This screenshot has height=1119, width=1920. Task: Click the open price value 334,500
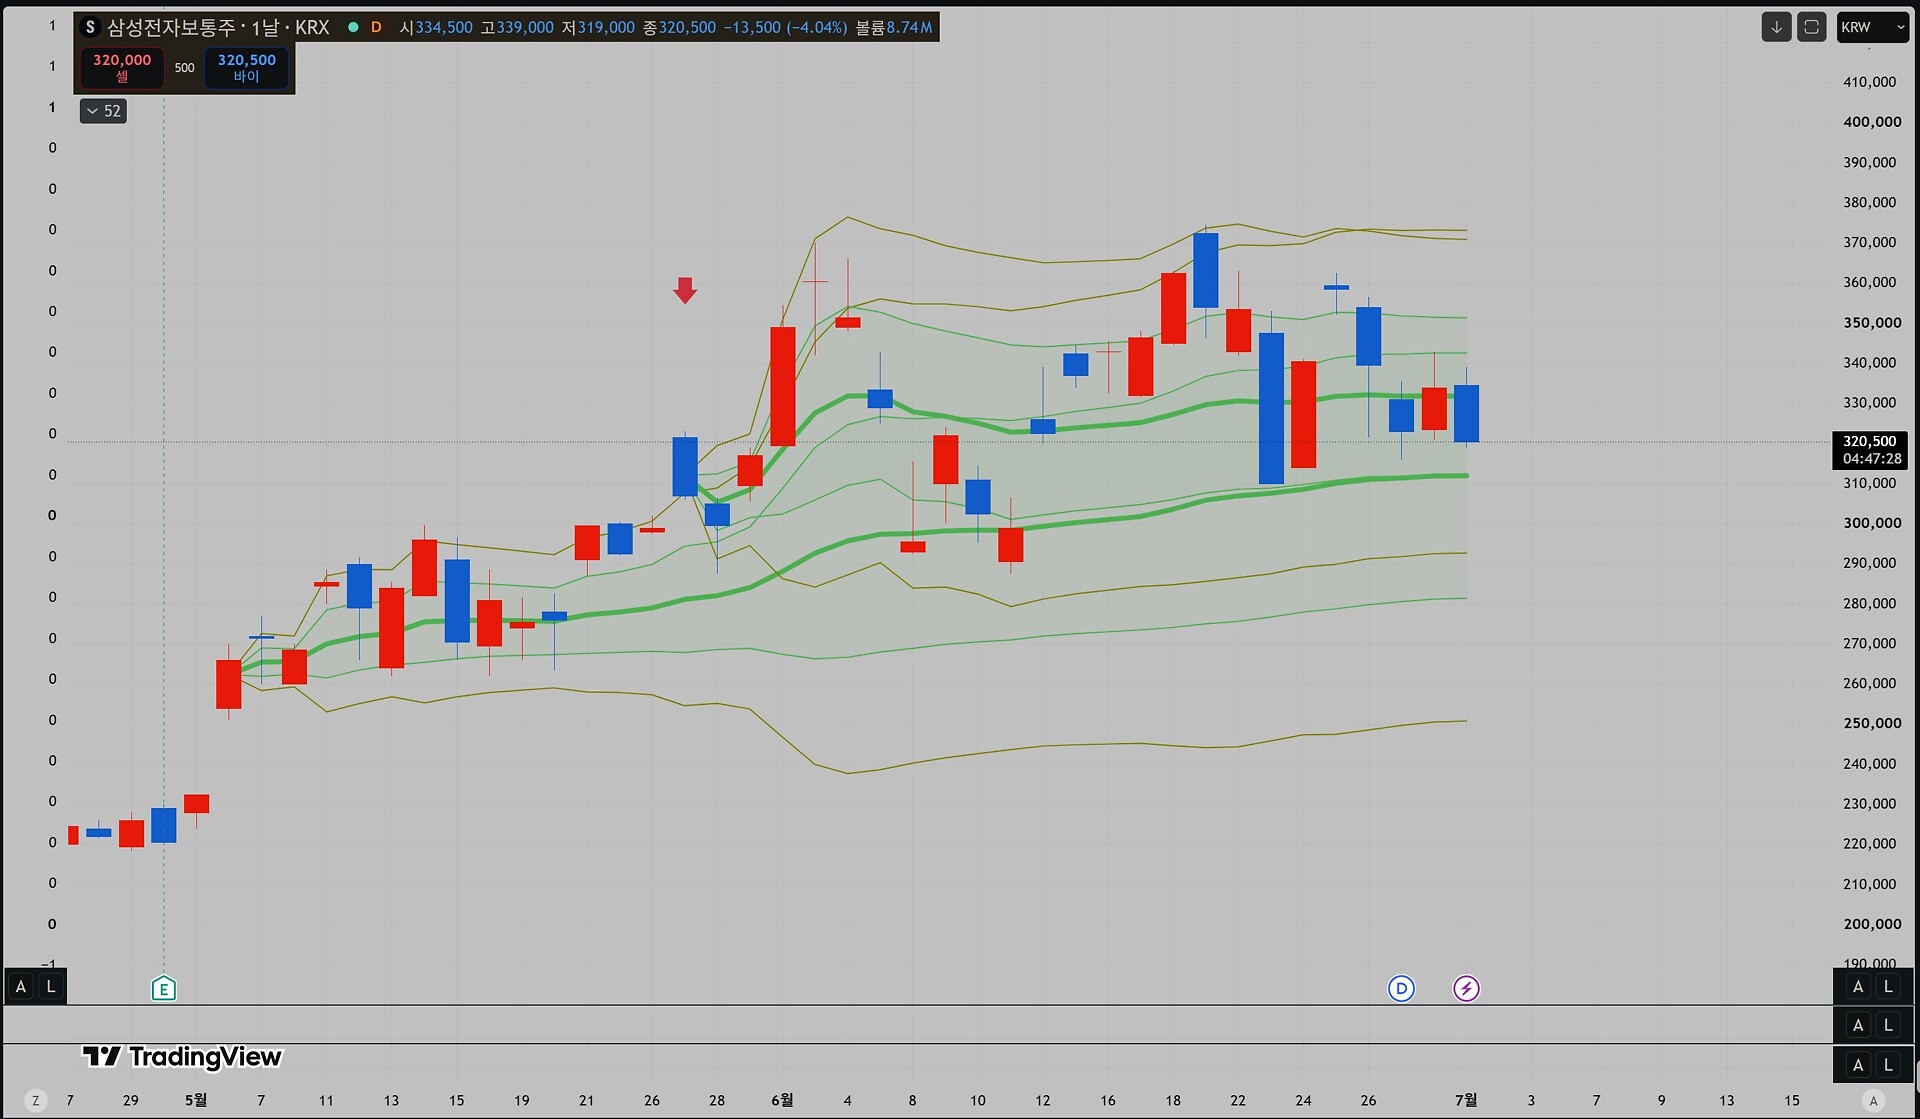444,27
